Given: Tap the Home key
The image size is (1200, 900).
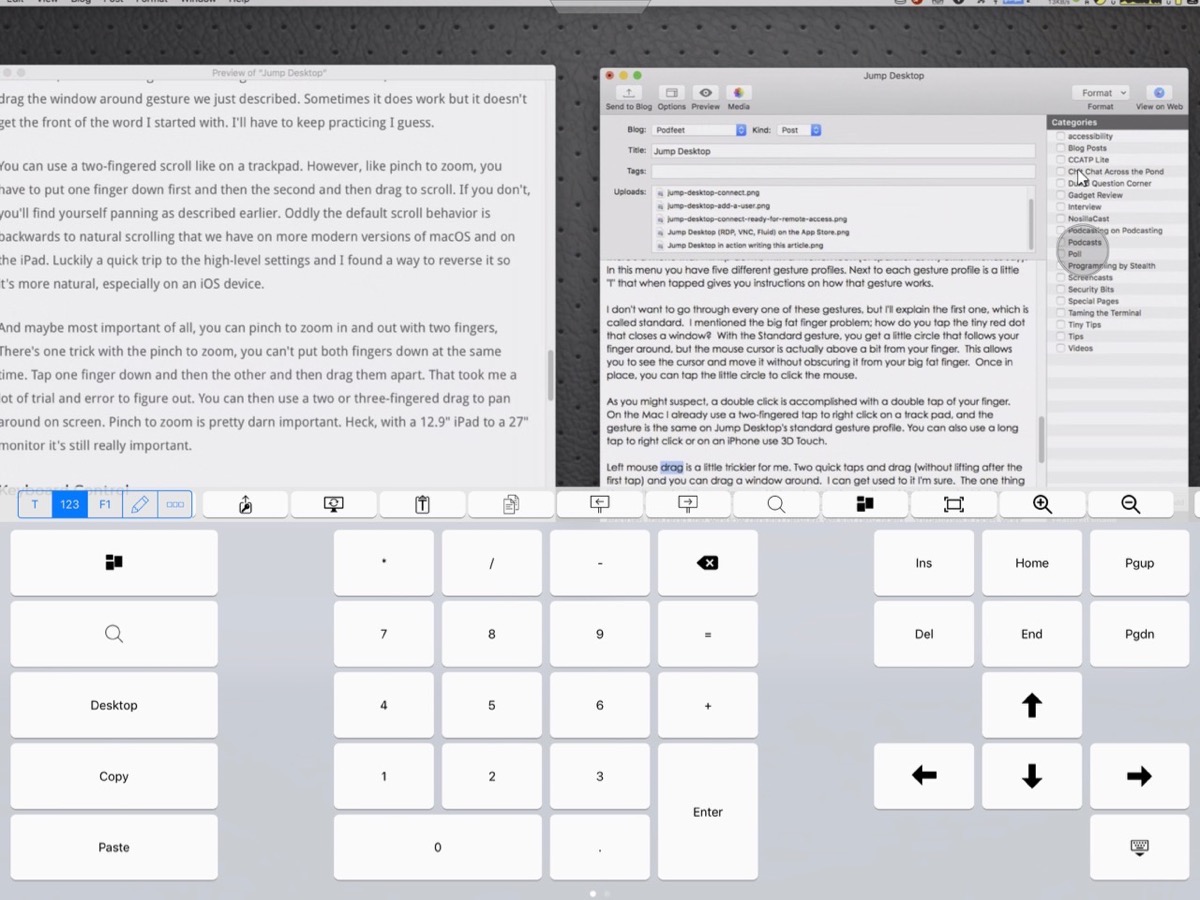Looking at the screenshot, I should tap(1032, 563).
